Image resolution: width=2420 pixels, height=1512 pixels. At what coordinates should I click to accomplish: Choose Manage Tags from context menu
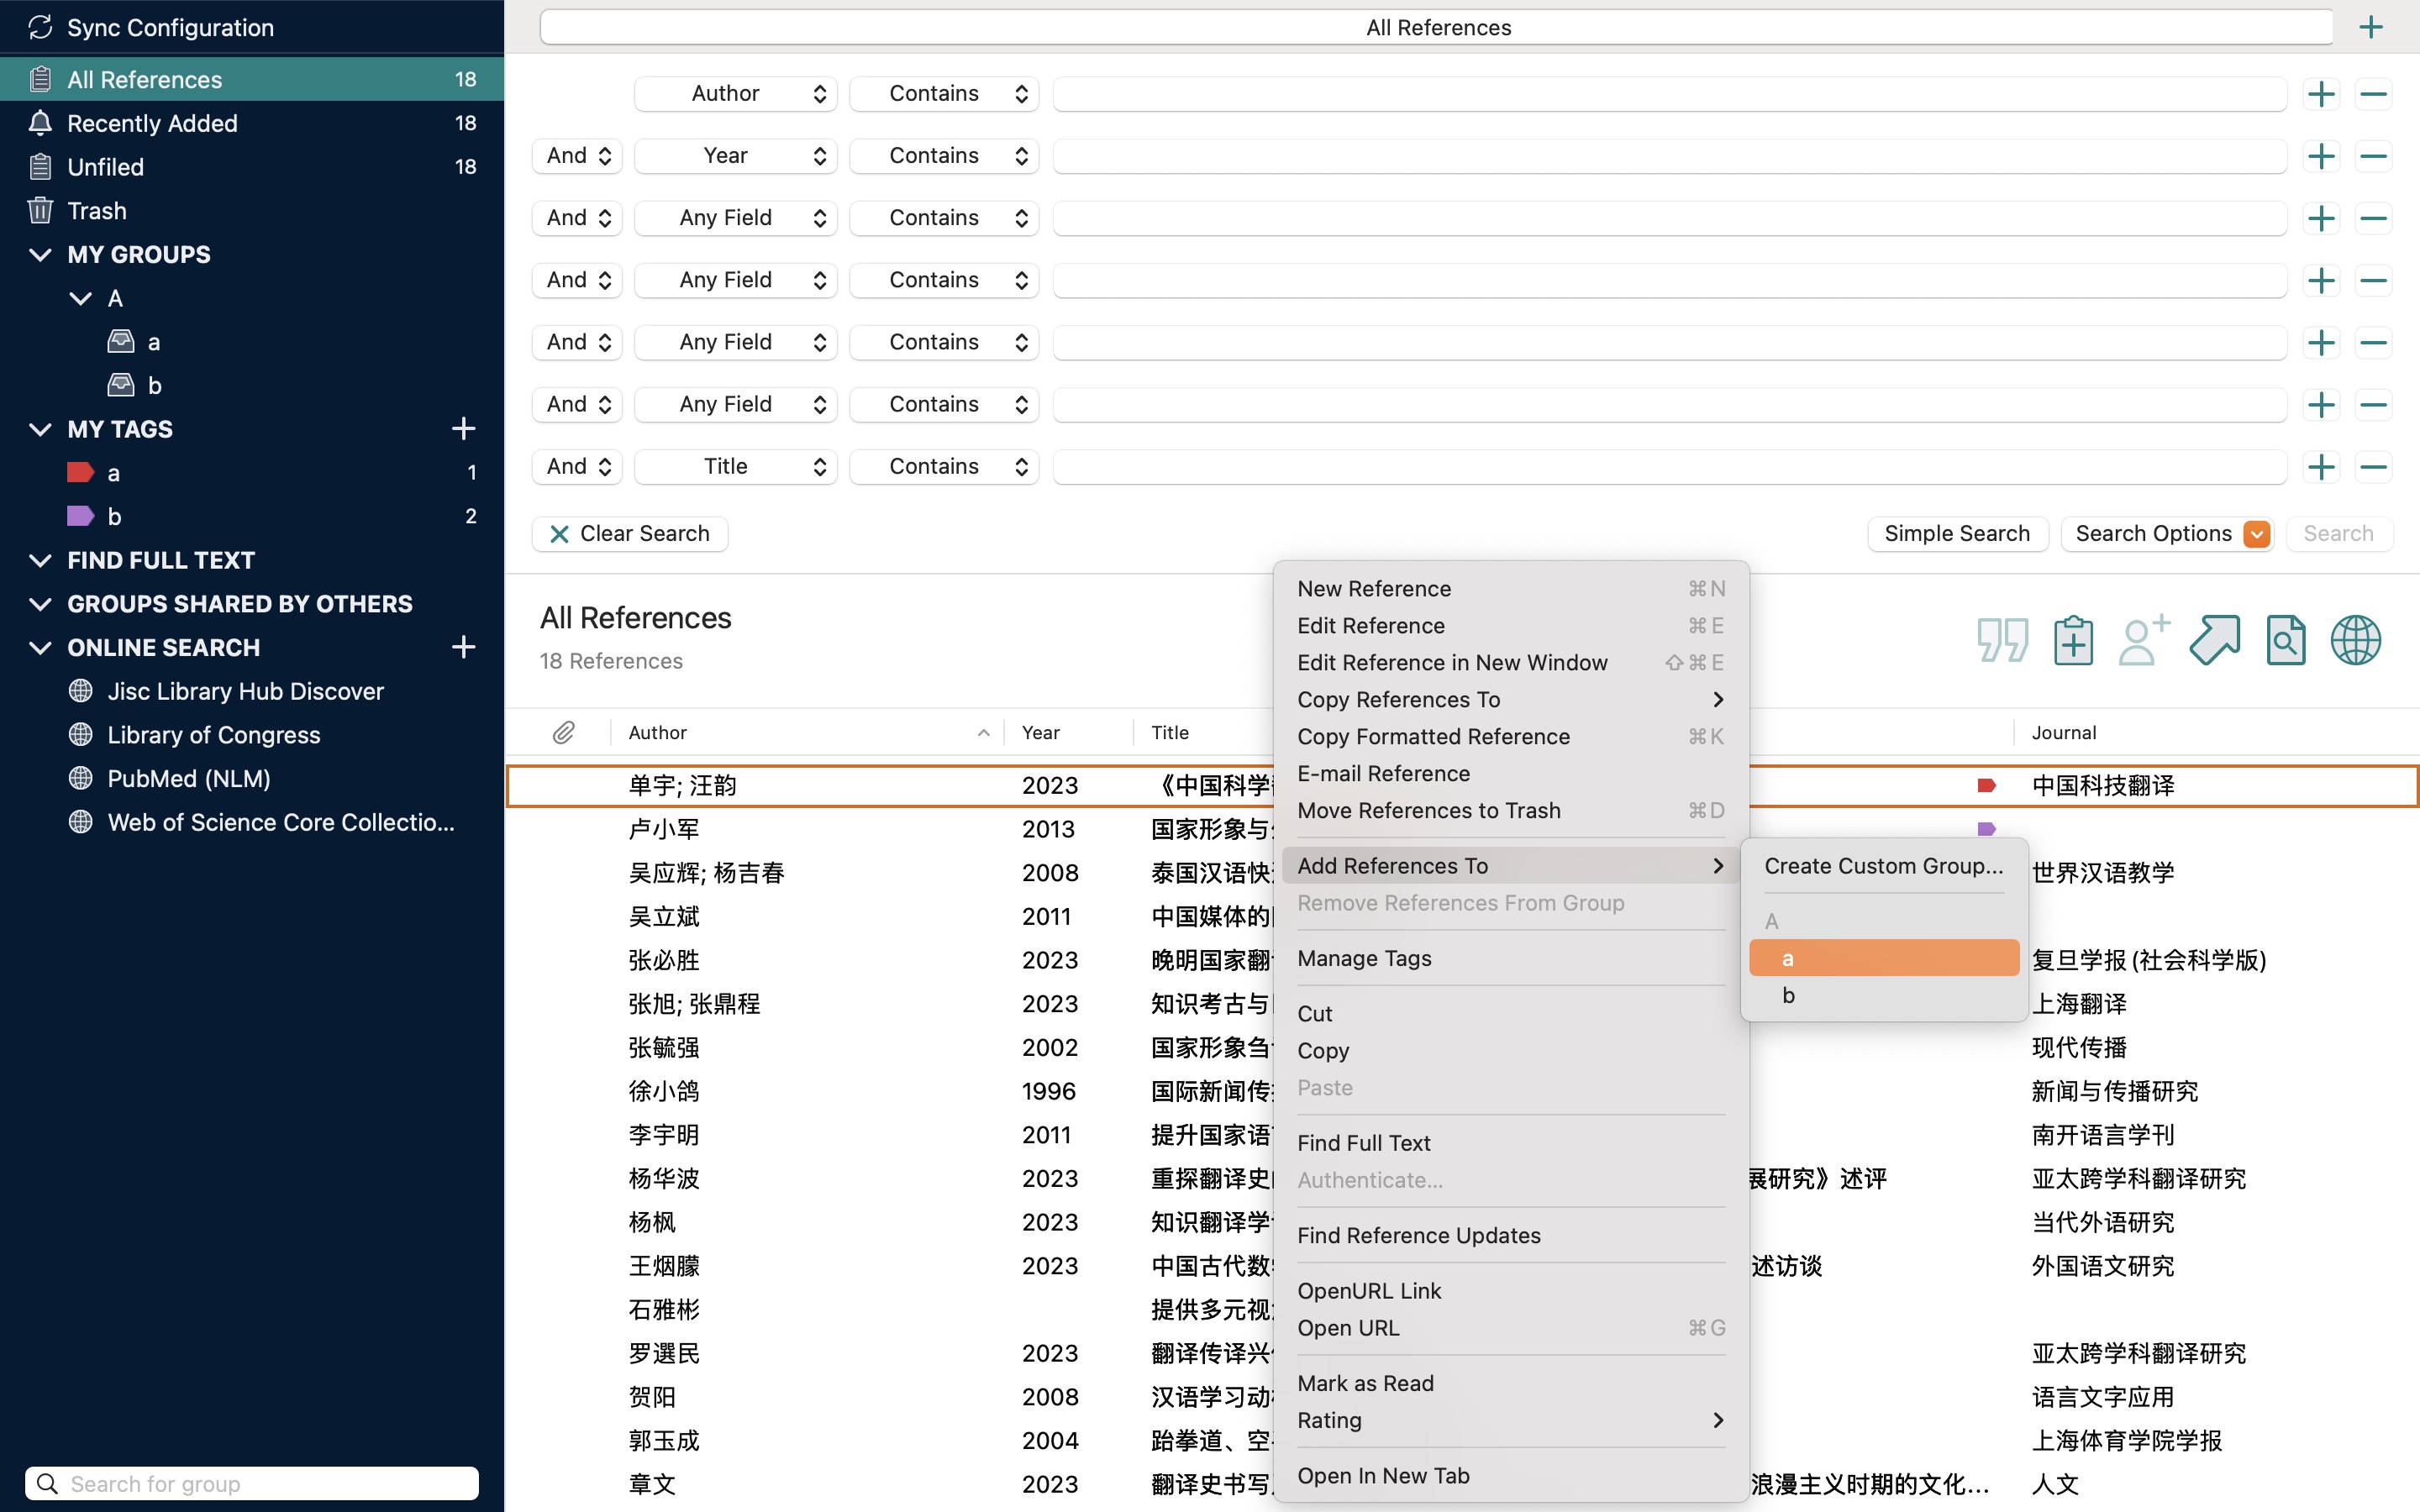1364,958
